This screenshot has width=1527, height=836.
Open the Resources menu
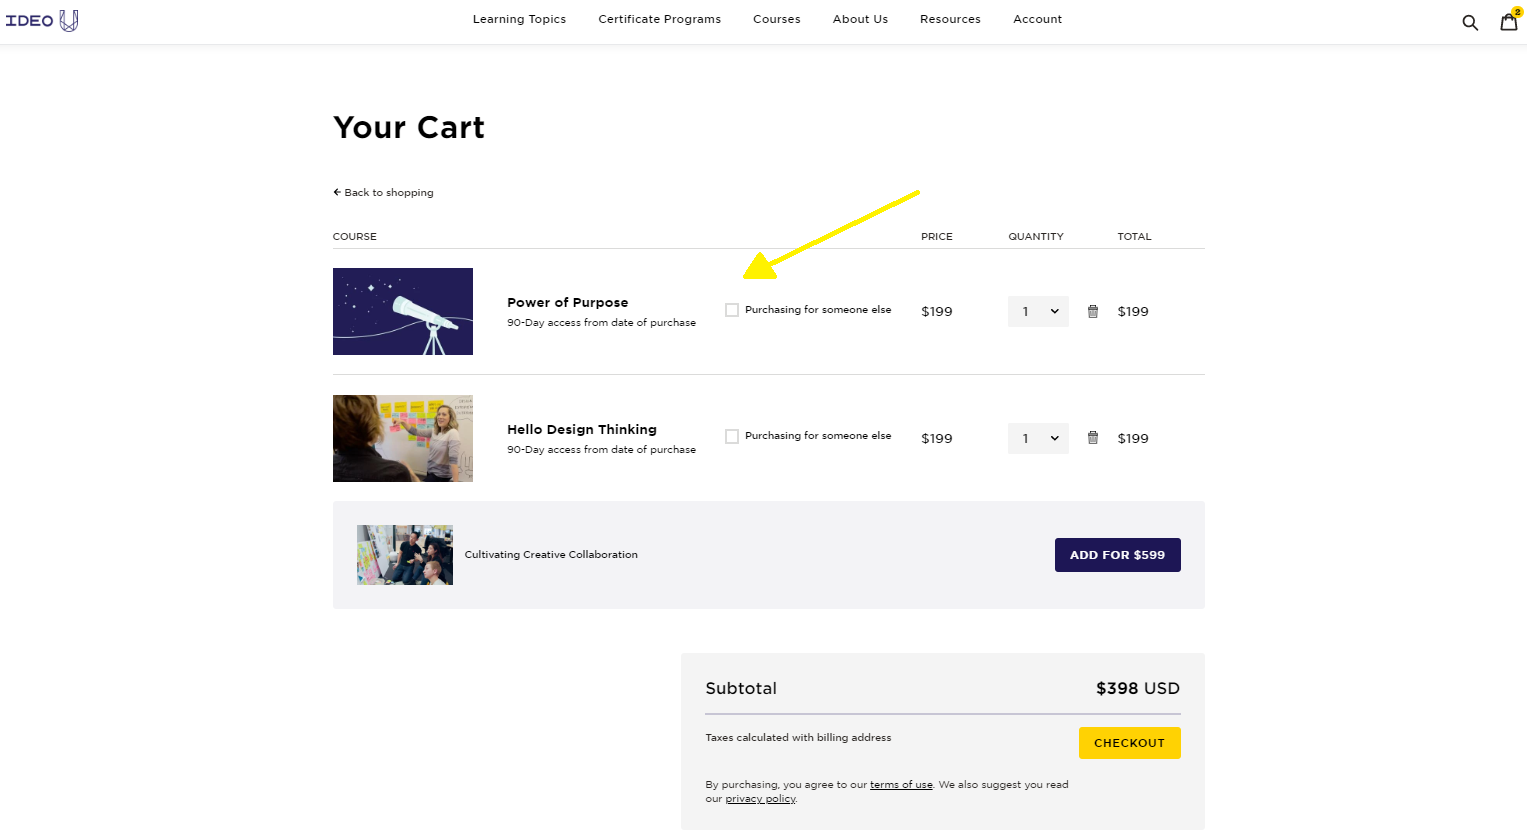click(x=950, y=19)
